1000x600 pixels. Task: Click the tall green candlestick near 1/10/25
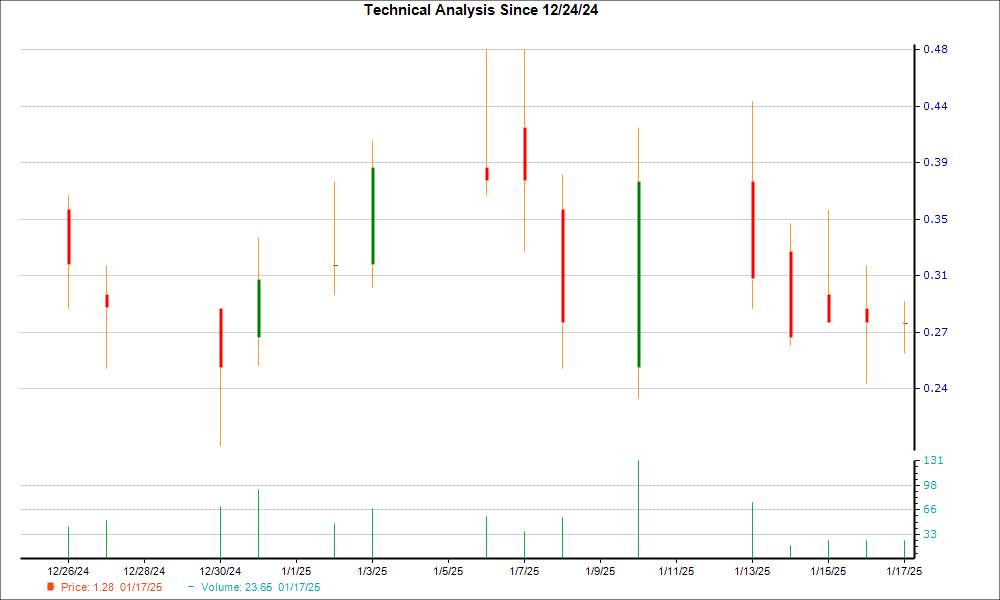(x=638, y=274)
